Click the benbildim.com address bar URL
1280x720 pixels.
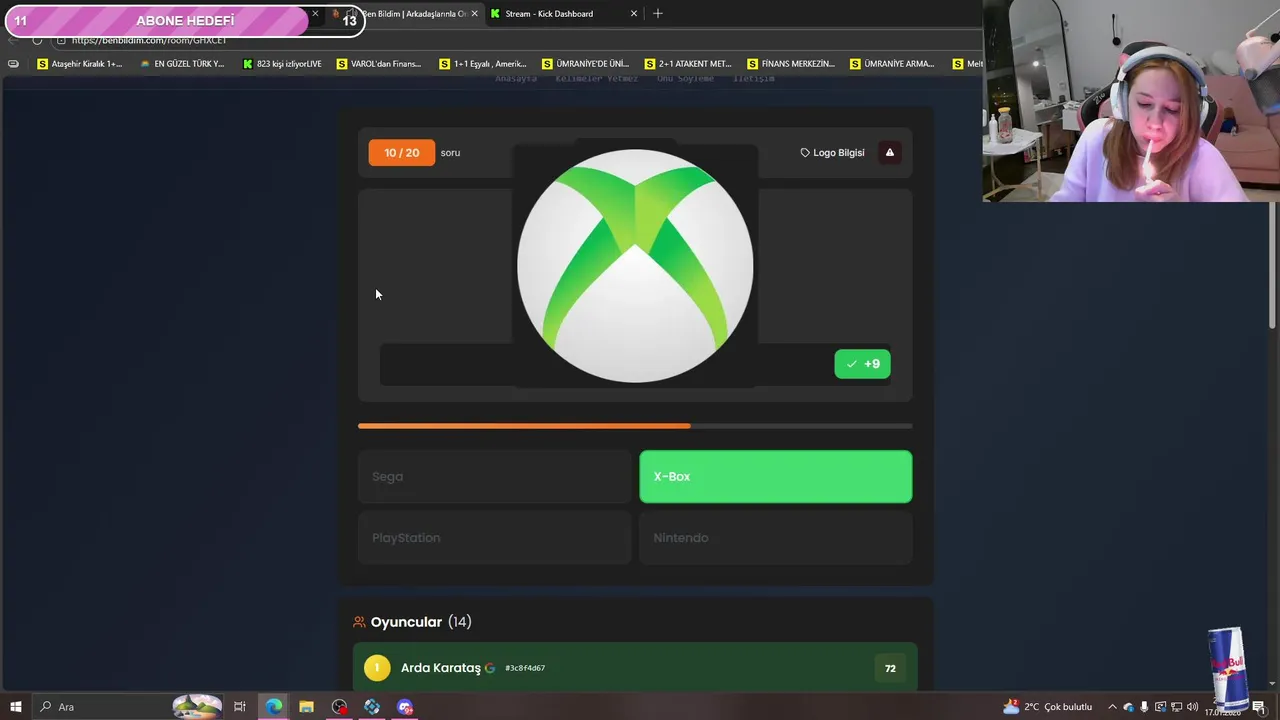coord(149,40)
